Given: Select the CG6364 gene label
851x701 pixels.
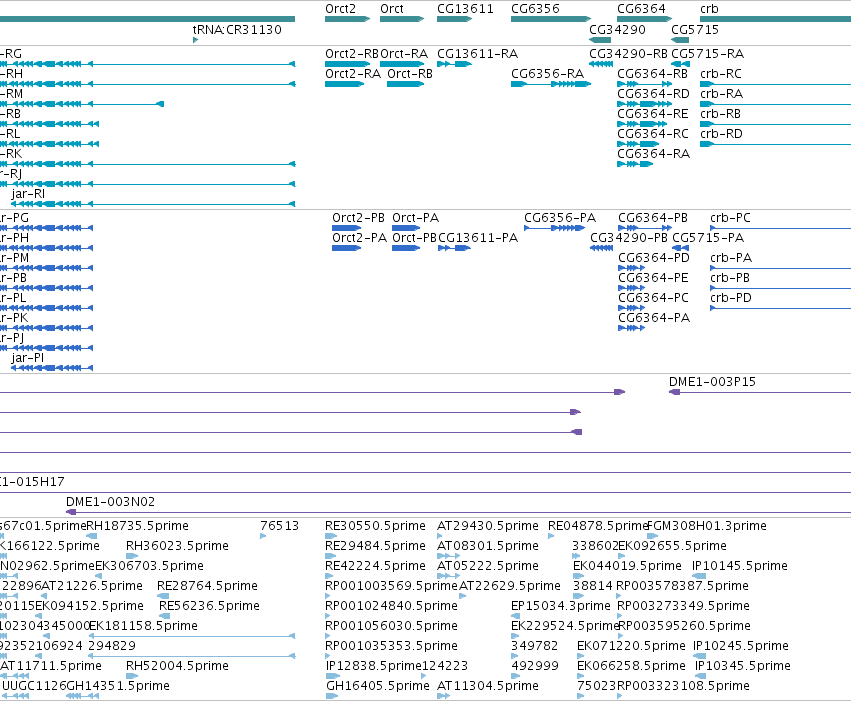Looking at the screenshot, I should (x=641, y=9).
